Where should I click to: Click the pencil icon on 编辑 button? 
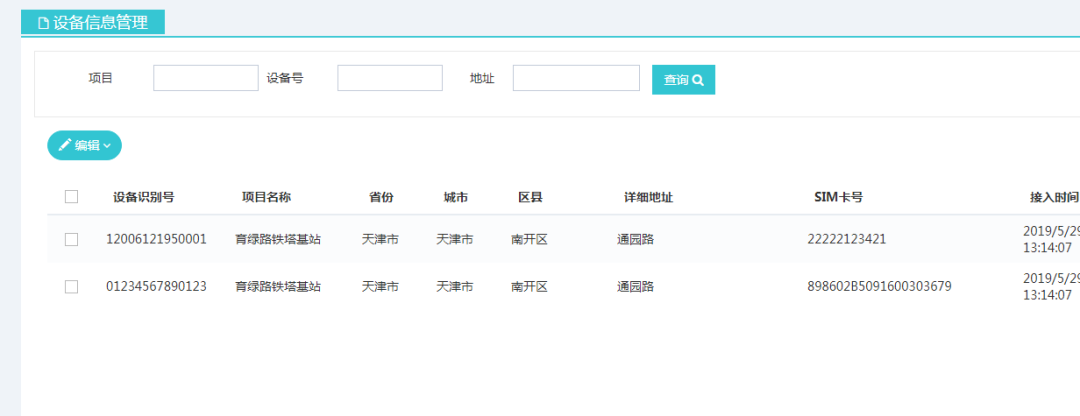tap(65, 145)
